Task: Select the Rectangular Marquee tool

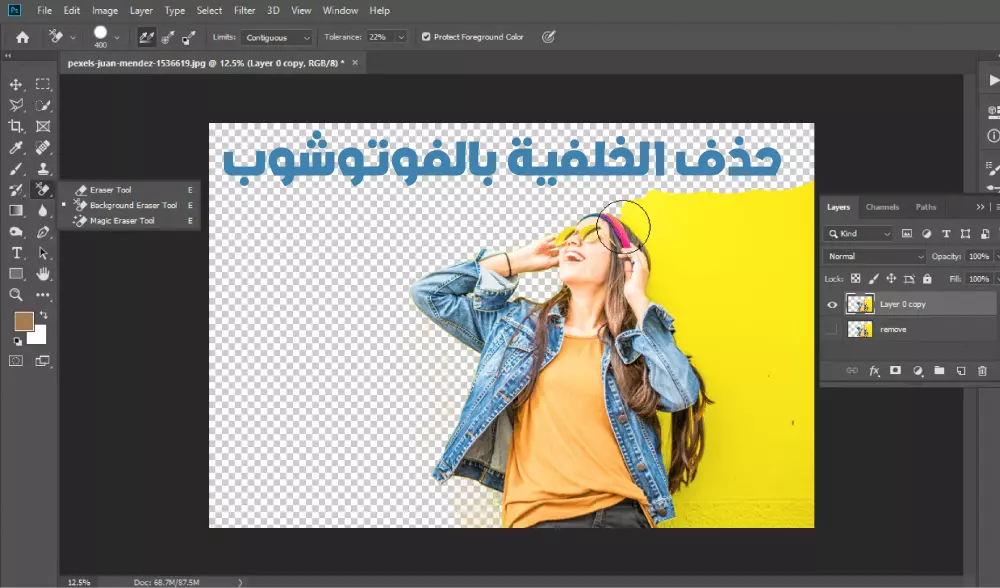Action: click(x=43, y=84)
